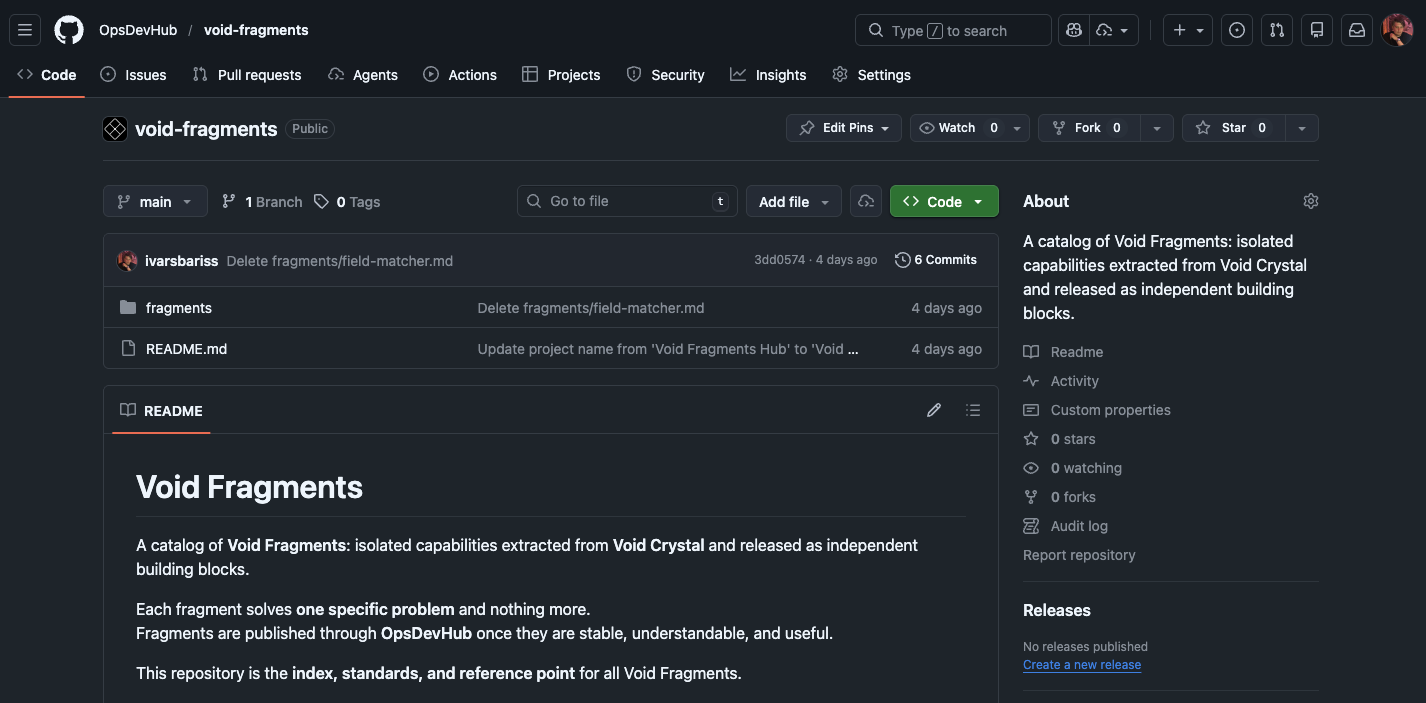This screenshot has height=703, width=1426.
Task: Open the Pull requests tab
Action: coord(246,75)
